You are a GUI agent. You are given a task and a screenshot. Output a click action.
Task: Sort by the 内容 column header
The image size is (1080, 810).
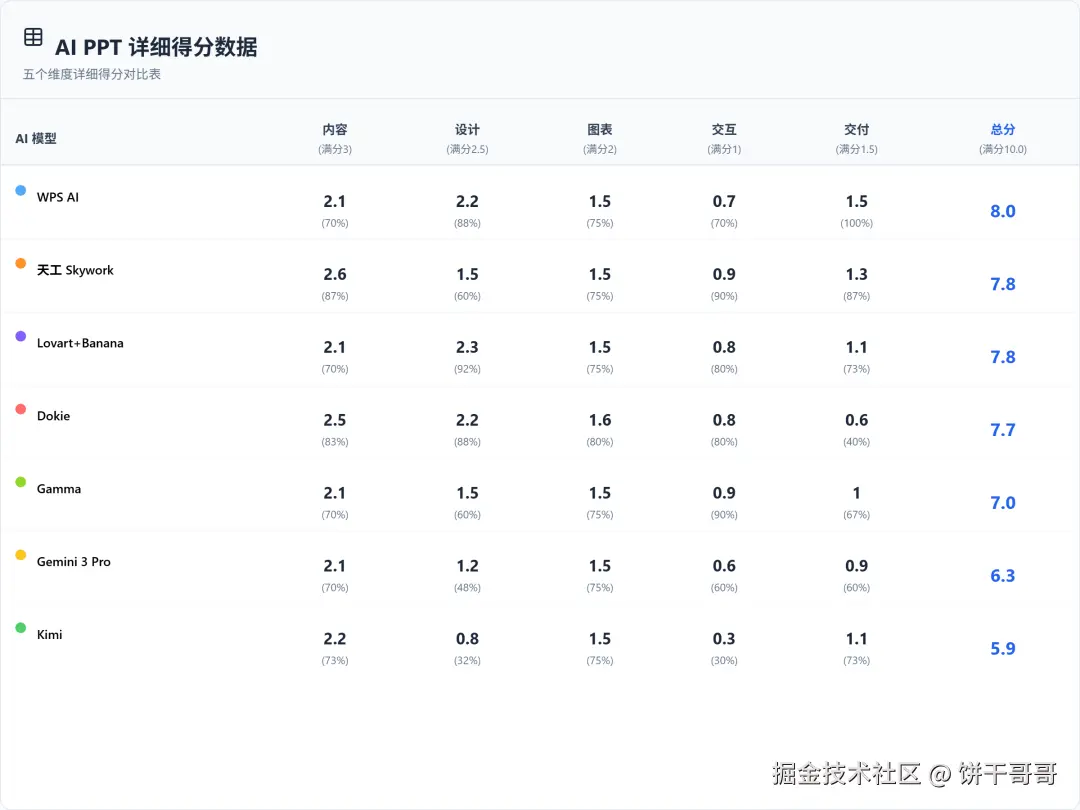pyautogui.click(x=335, y=130)
